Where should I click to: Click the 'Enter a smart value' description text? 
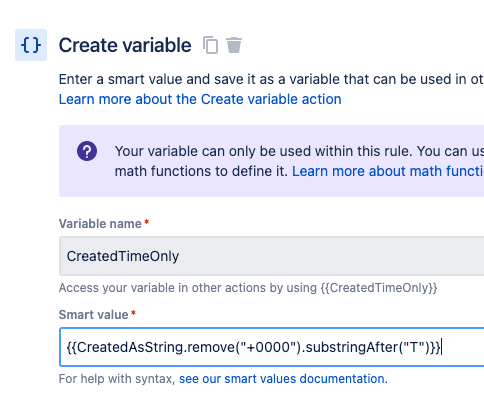(x=271, y=80)
